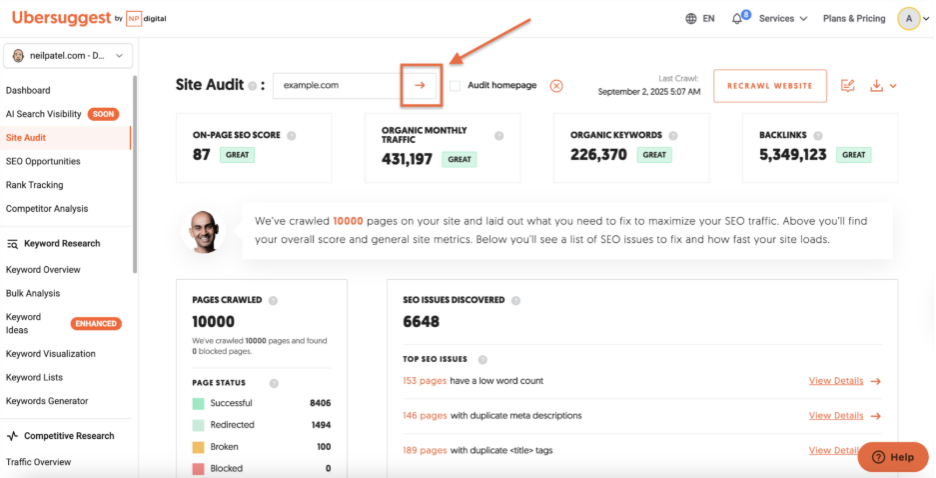This screenshot has width=936, height=478.
Task: Click info icon next to Pages Crawled
Action: pos(273,300)
